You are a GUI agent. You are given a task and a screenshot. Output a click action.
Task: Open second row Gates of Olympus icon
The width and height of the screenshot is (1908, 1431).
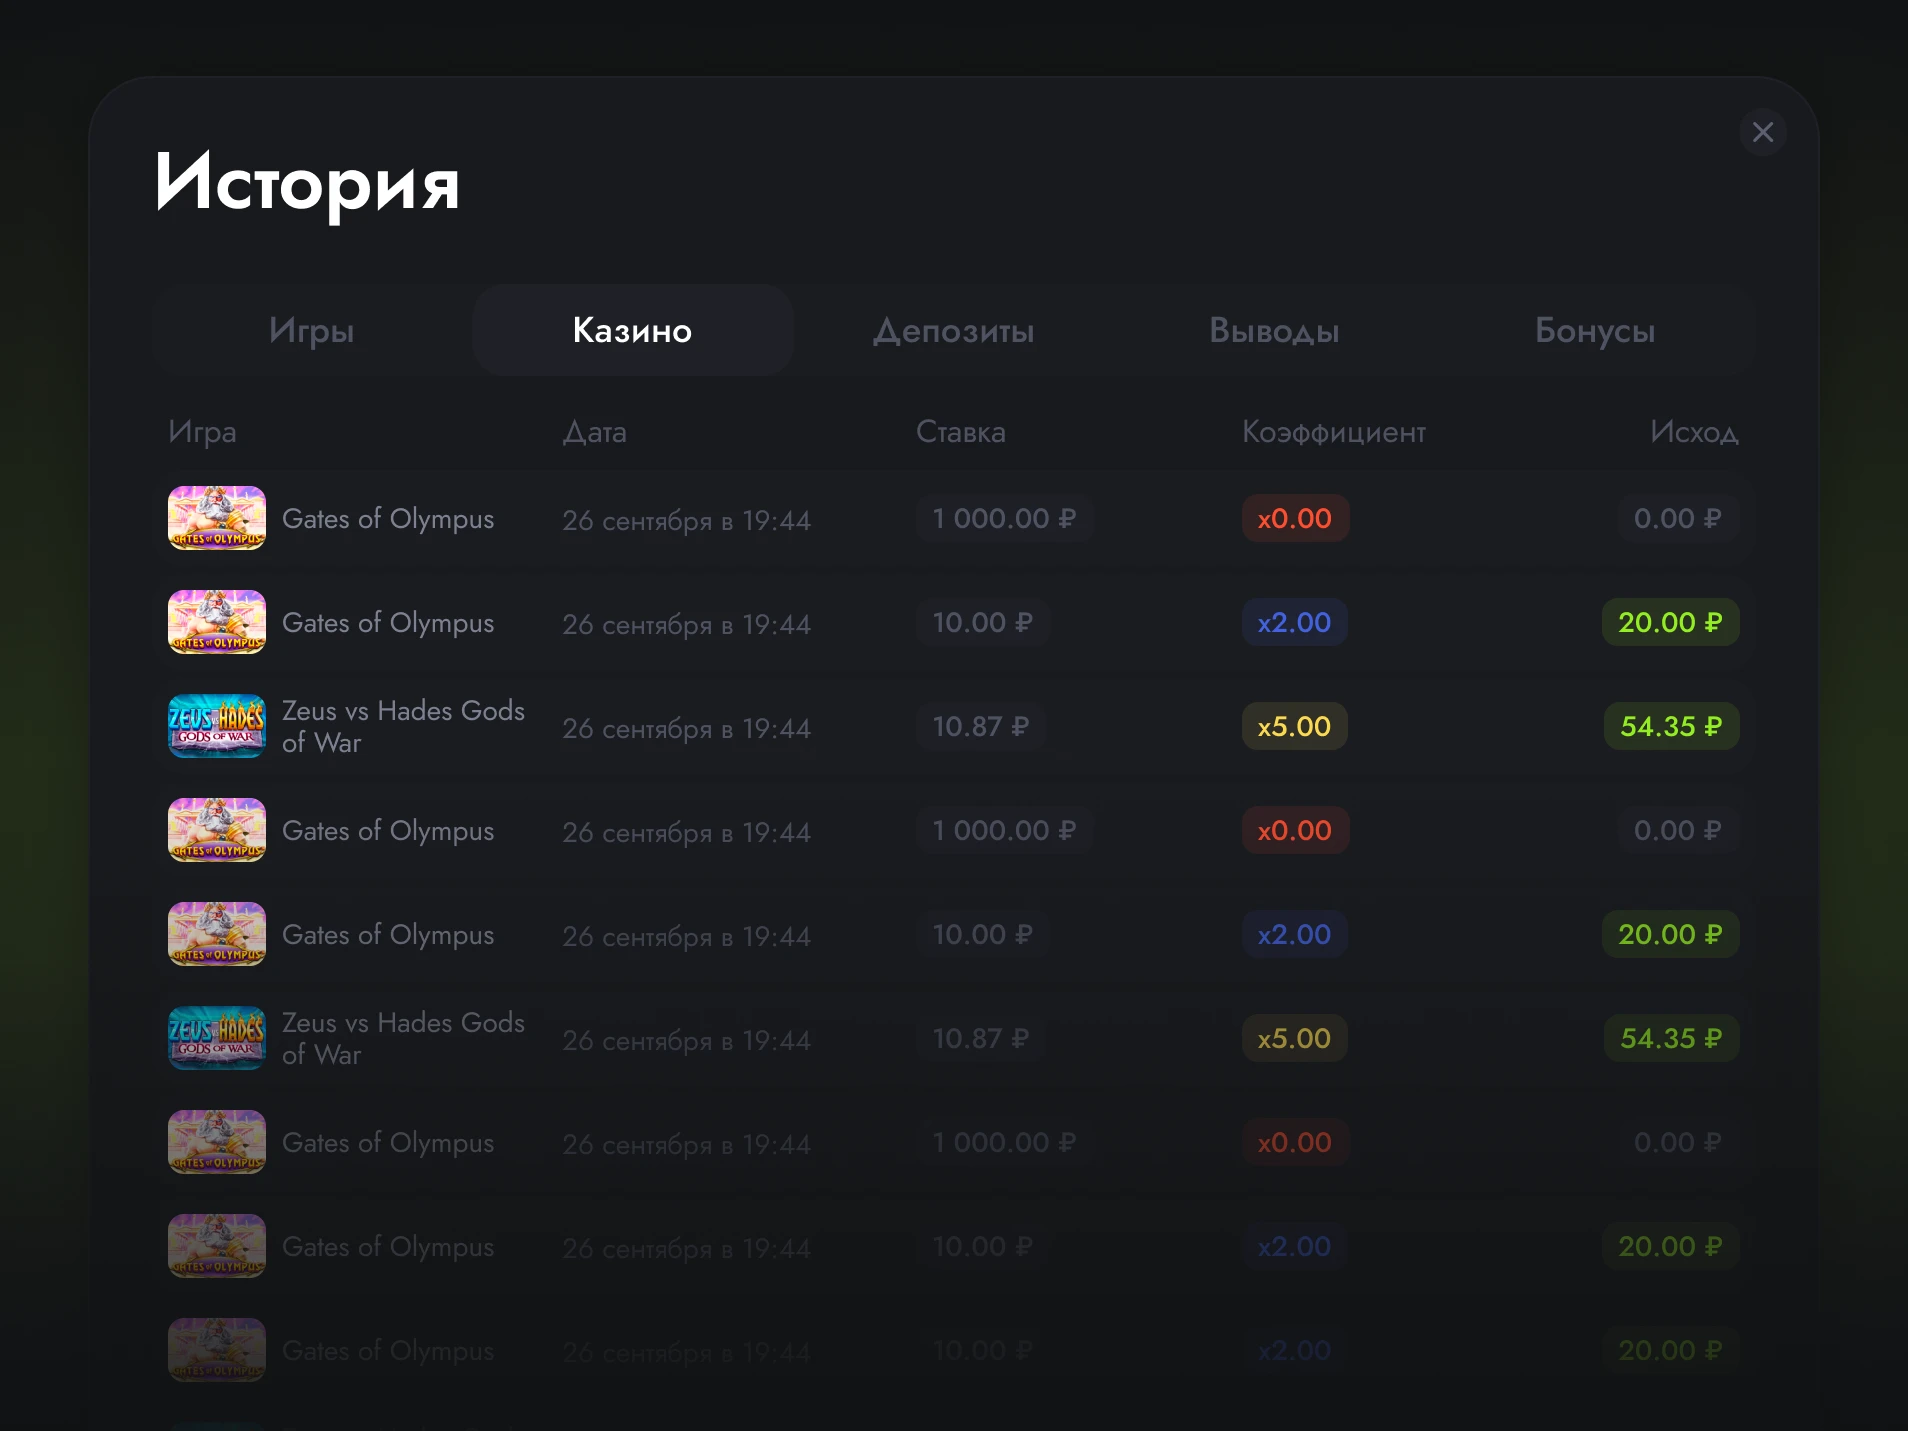[217, 622]
